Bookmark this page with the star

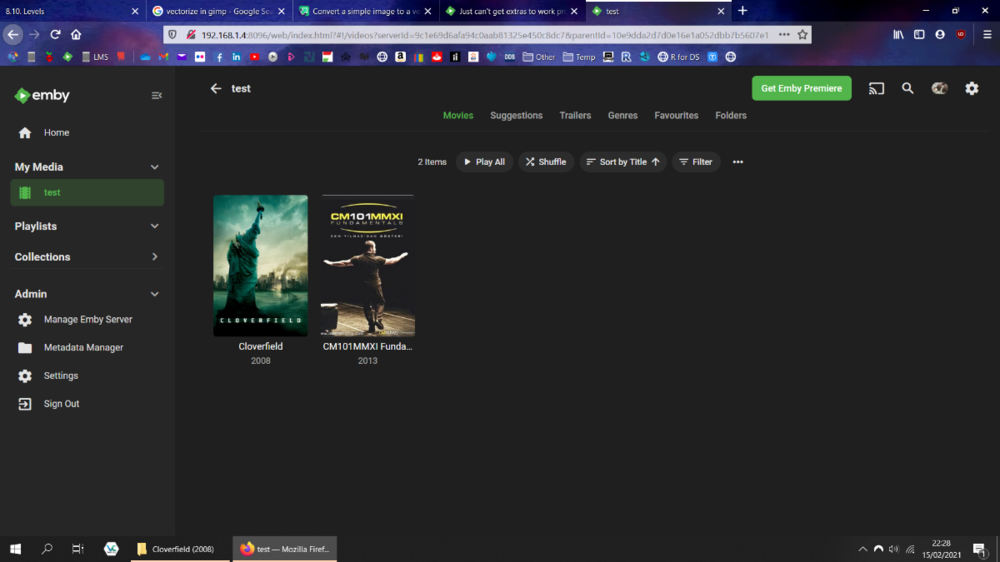tap(802, 34)
